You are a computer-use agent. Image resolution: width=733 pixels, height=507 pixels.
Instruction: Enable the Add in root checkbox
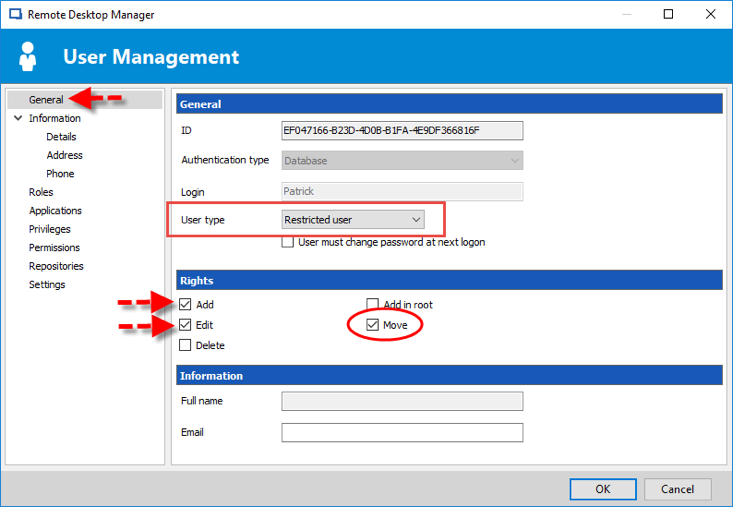(x=372, y=305)
